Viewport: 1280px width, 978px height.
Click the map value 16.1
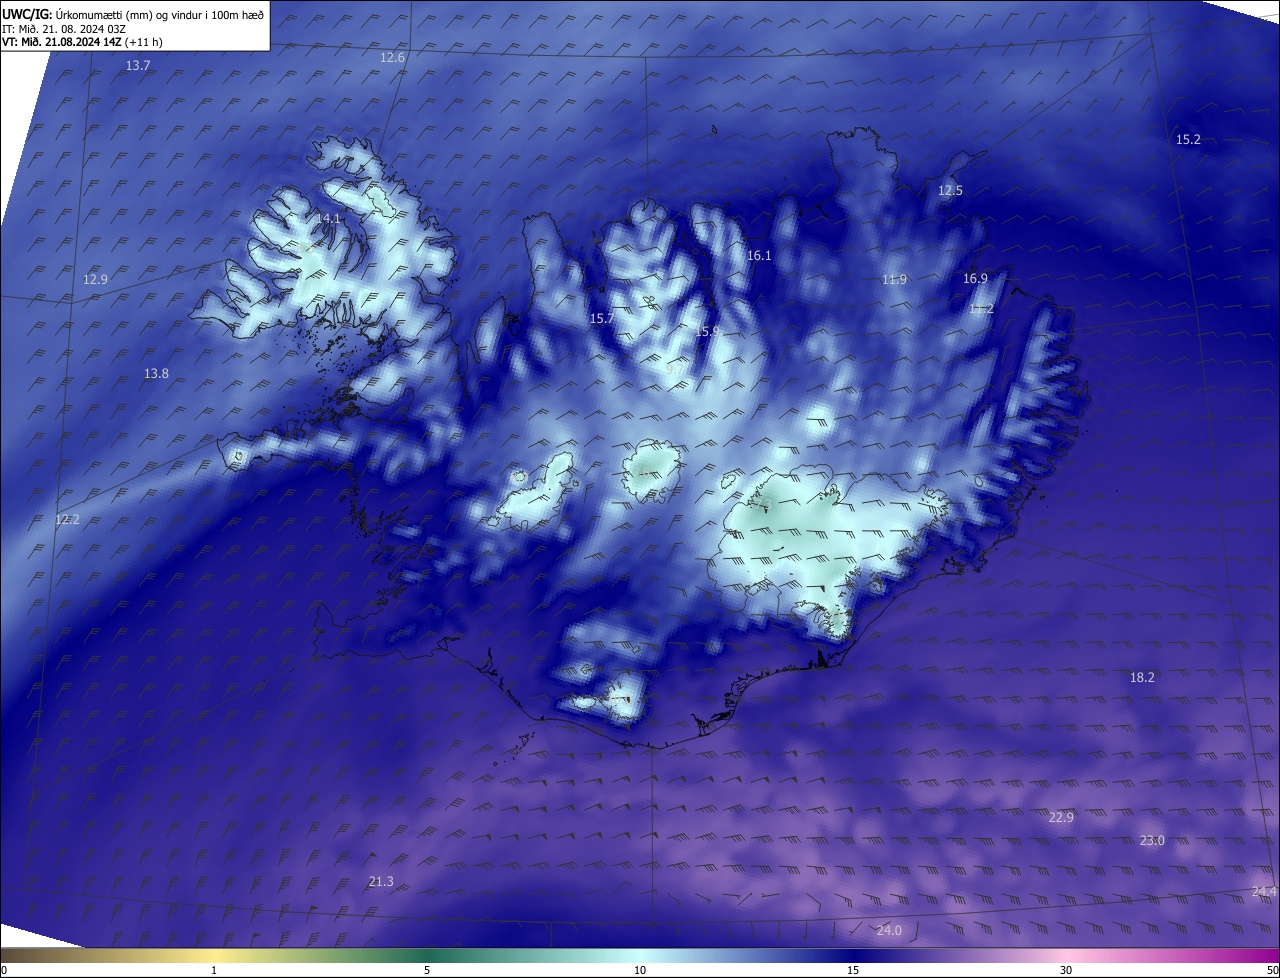tap(760, 256)
